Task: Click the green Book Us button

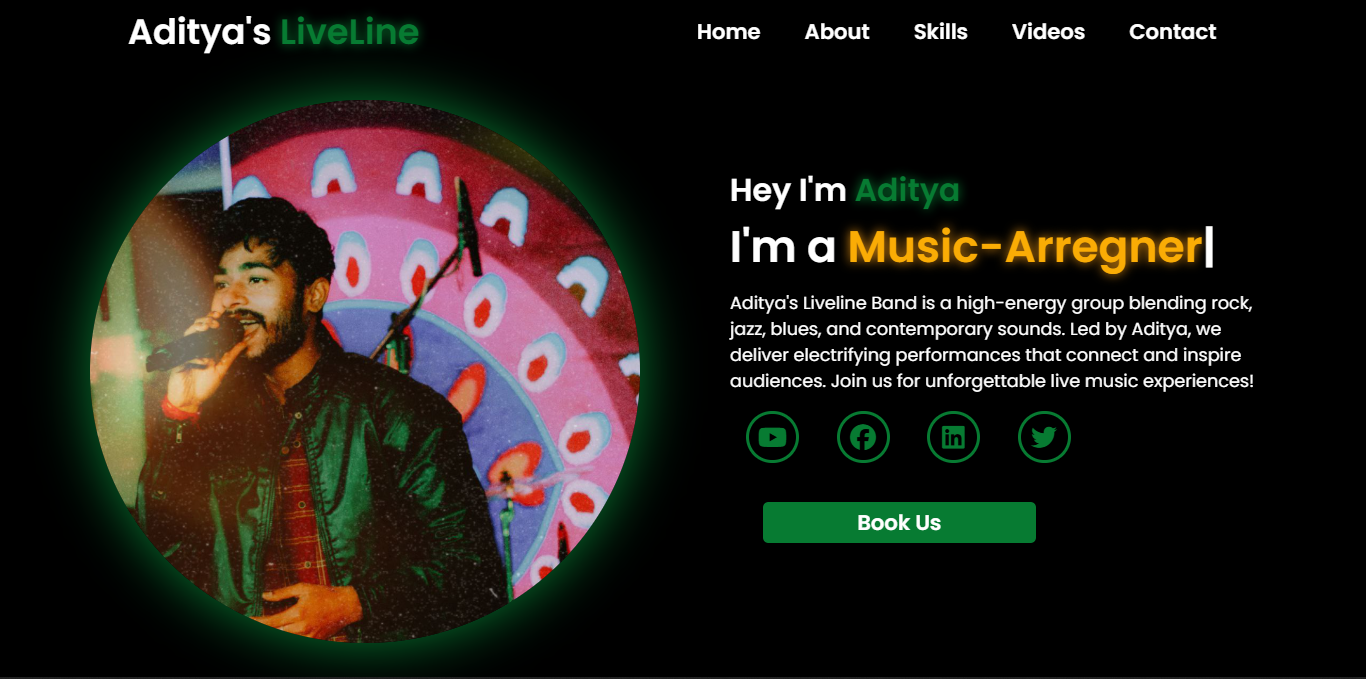Action: click(899, 522)
